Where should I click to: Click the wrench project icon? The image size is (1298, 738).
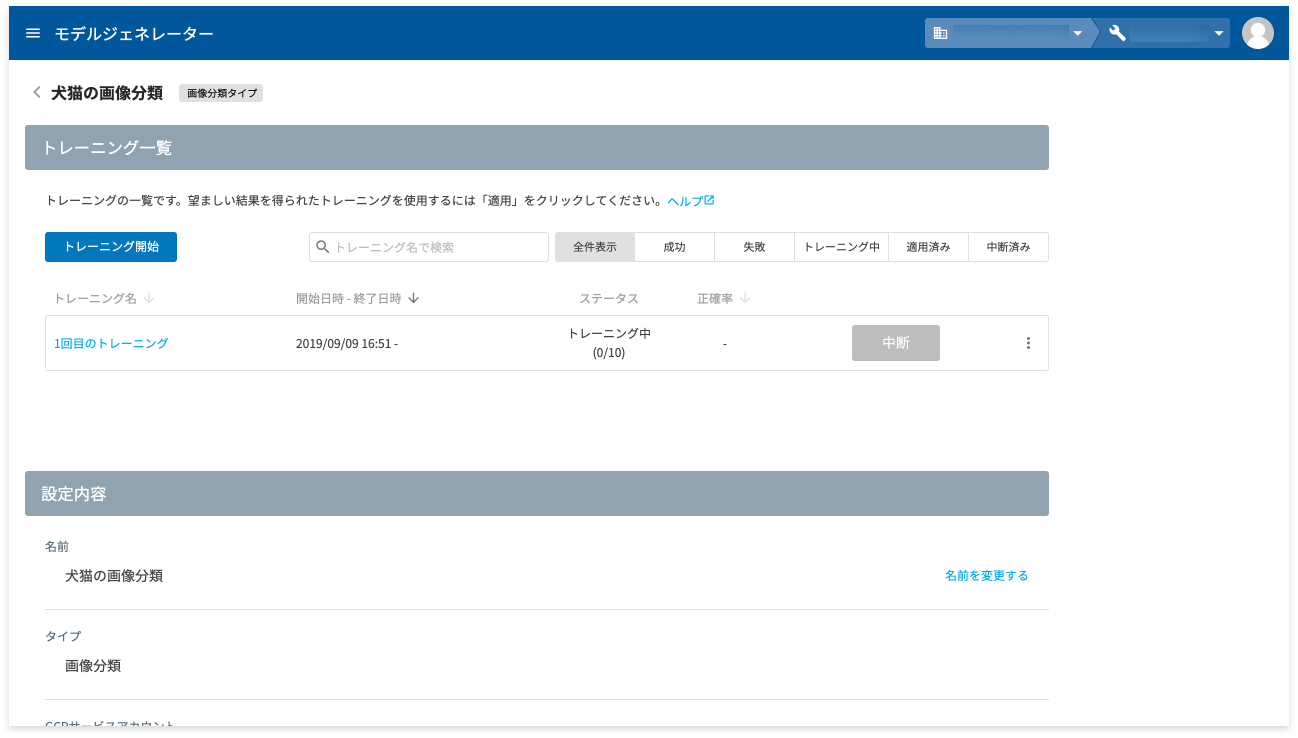(x=1118, y=33)
